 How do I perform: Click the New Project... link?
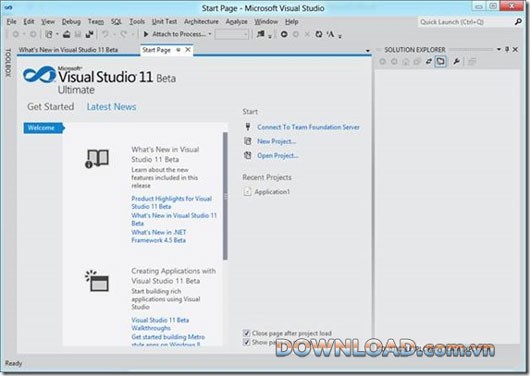276,141
